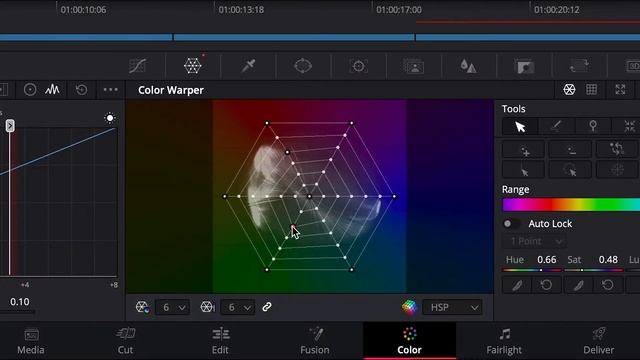640x360 pixels.
Task: Click the Range hue spectrum bar
Action: tap(571, 204)
